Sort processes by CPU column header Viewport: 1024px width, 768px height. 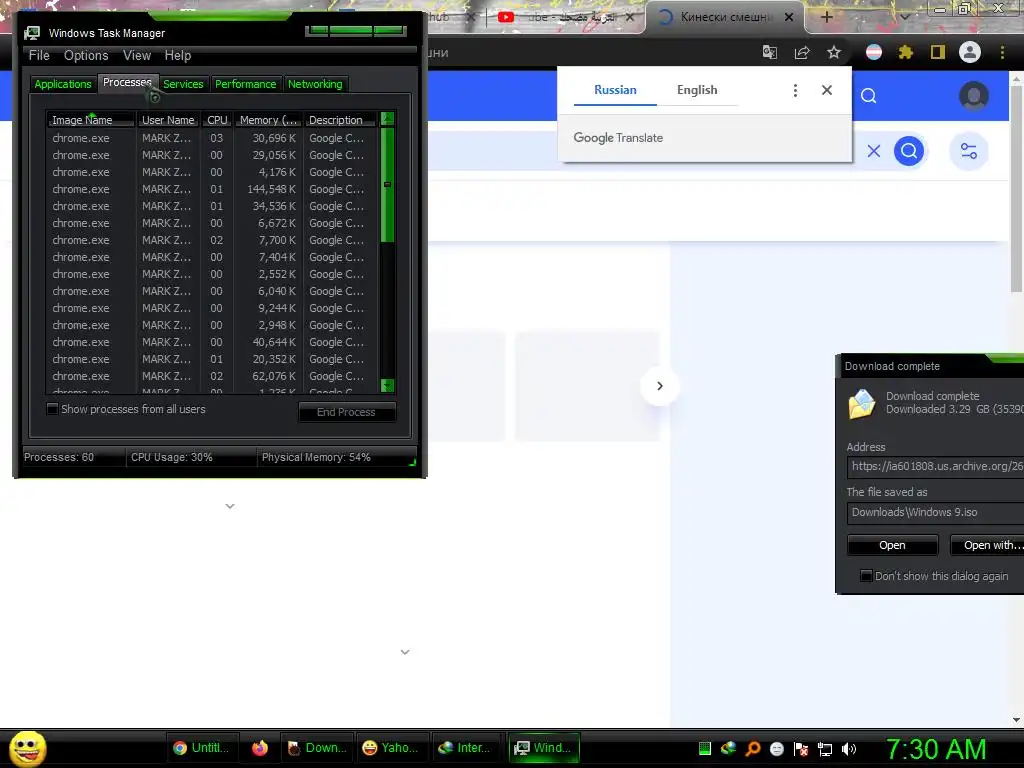217,120
